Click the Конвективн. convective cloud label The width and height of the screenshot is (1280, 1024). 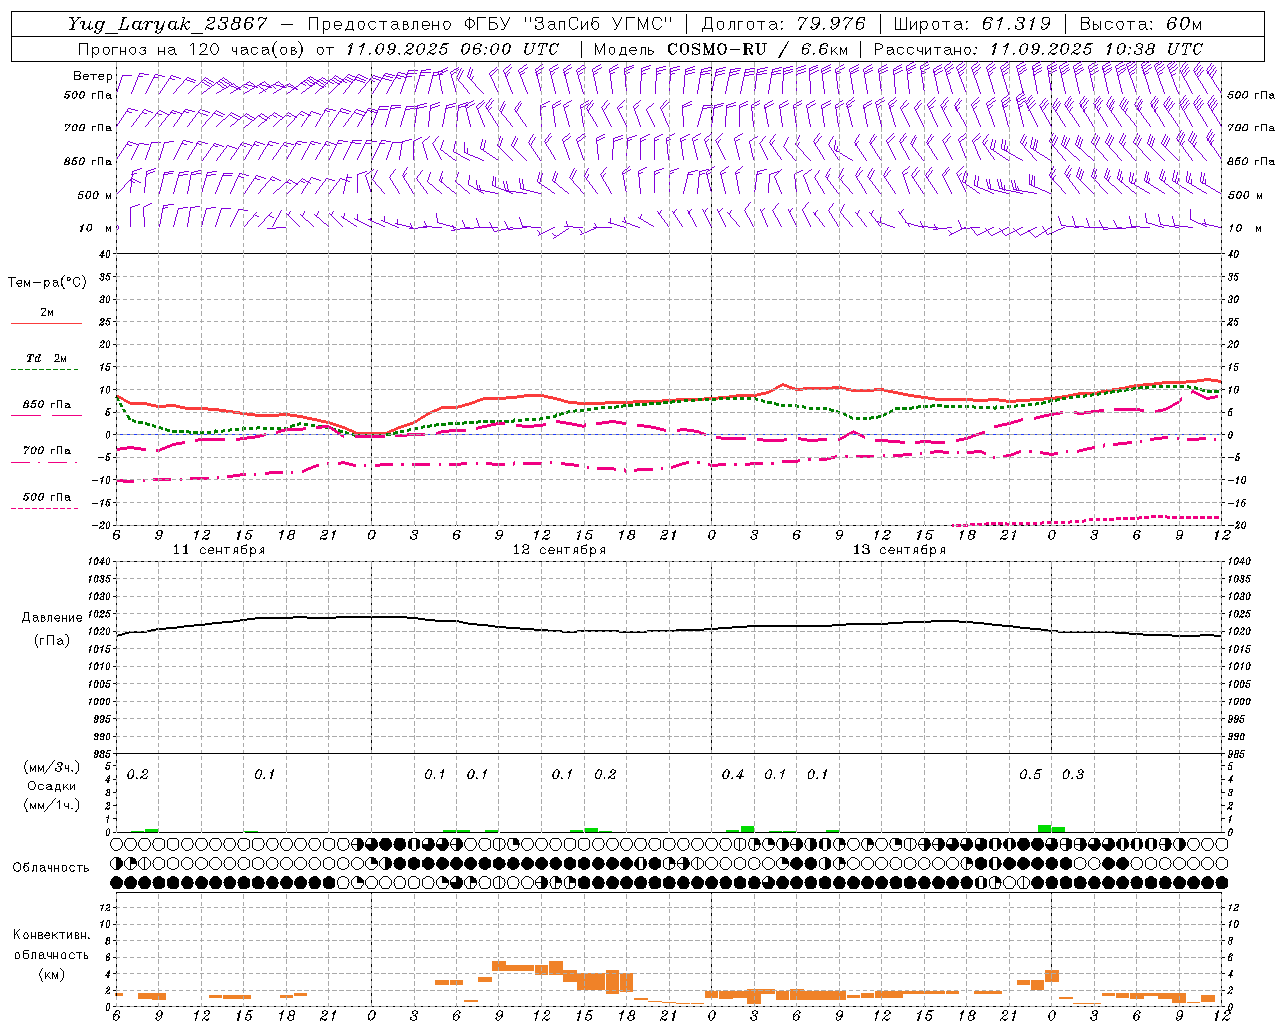[x=51, y=935]
